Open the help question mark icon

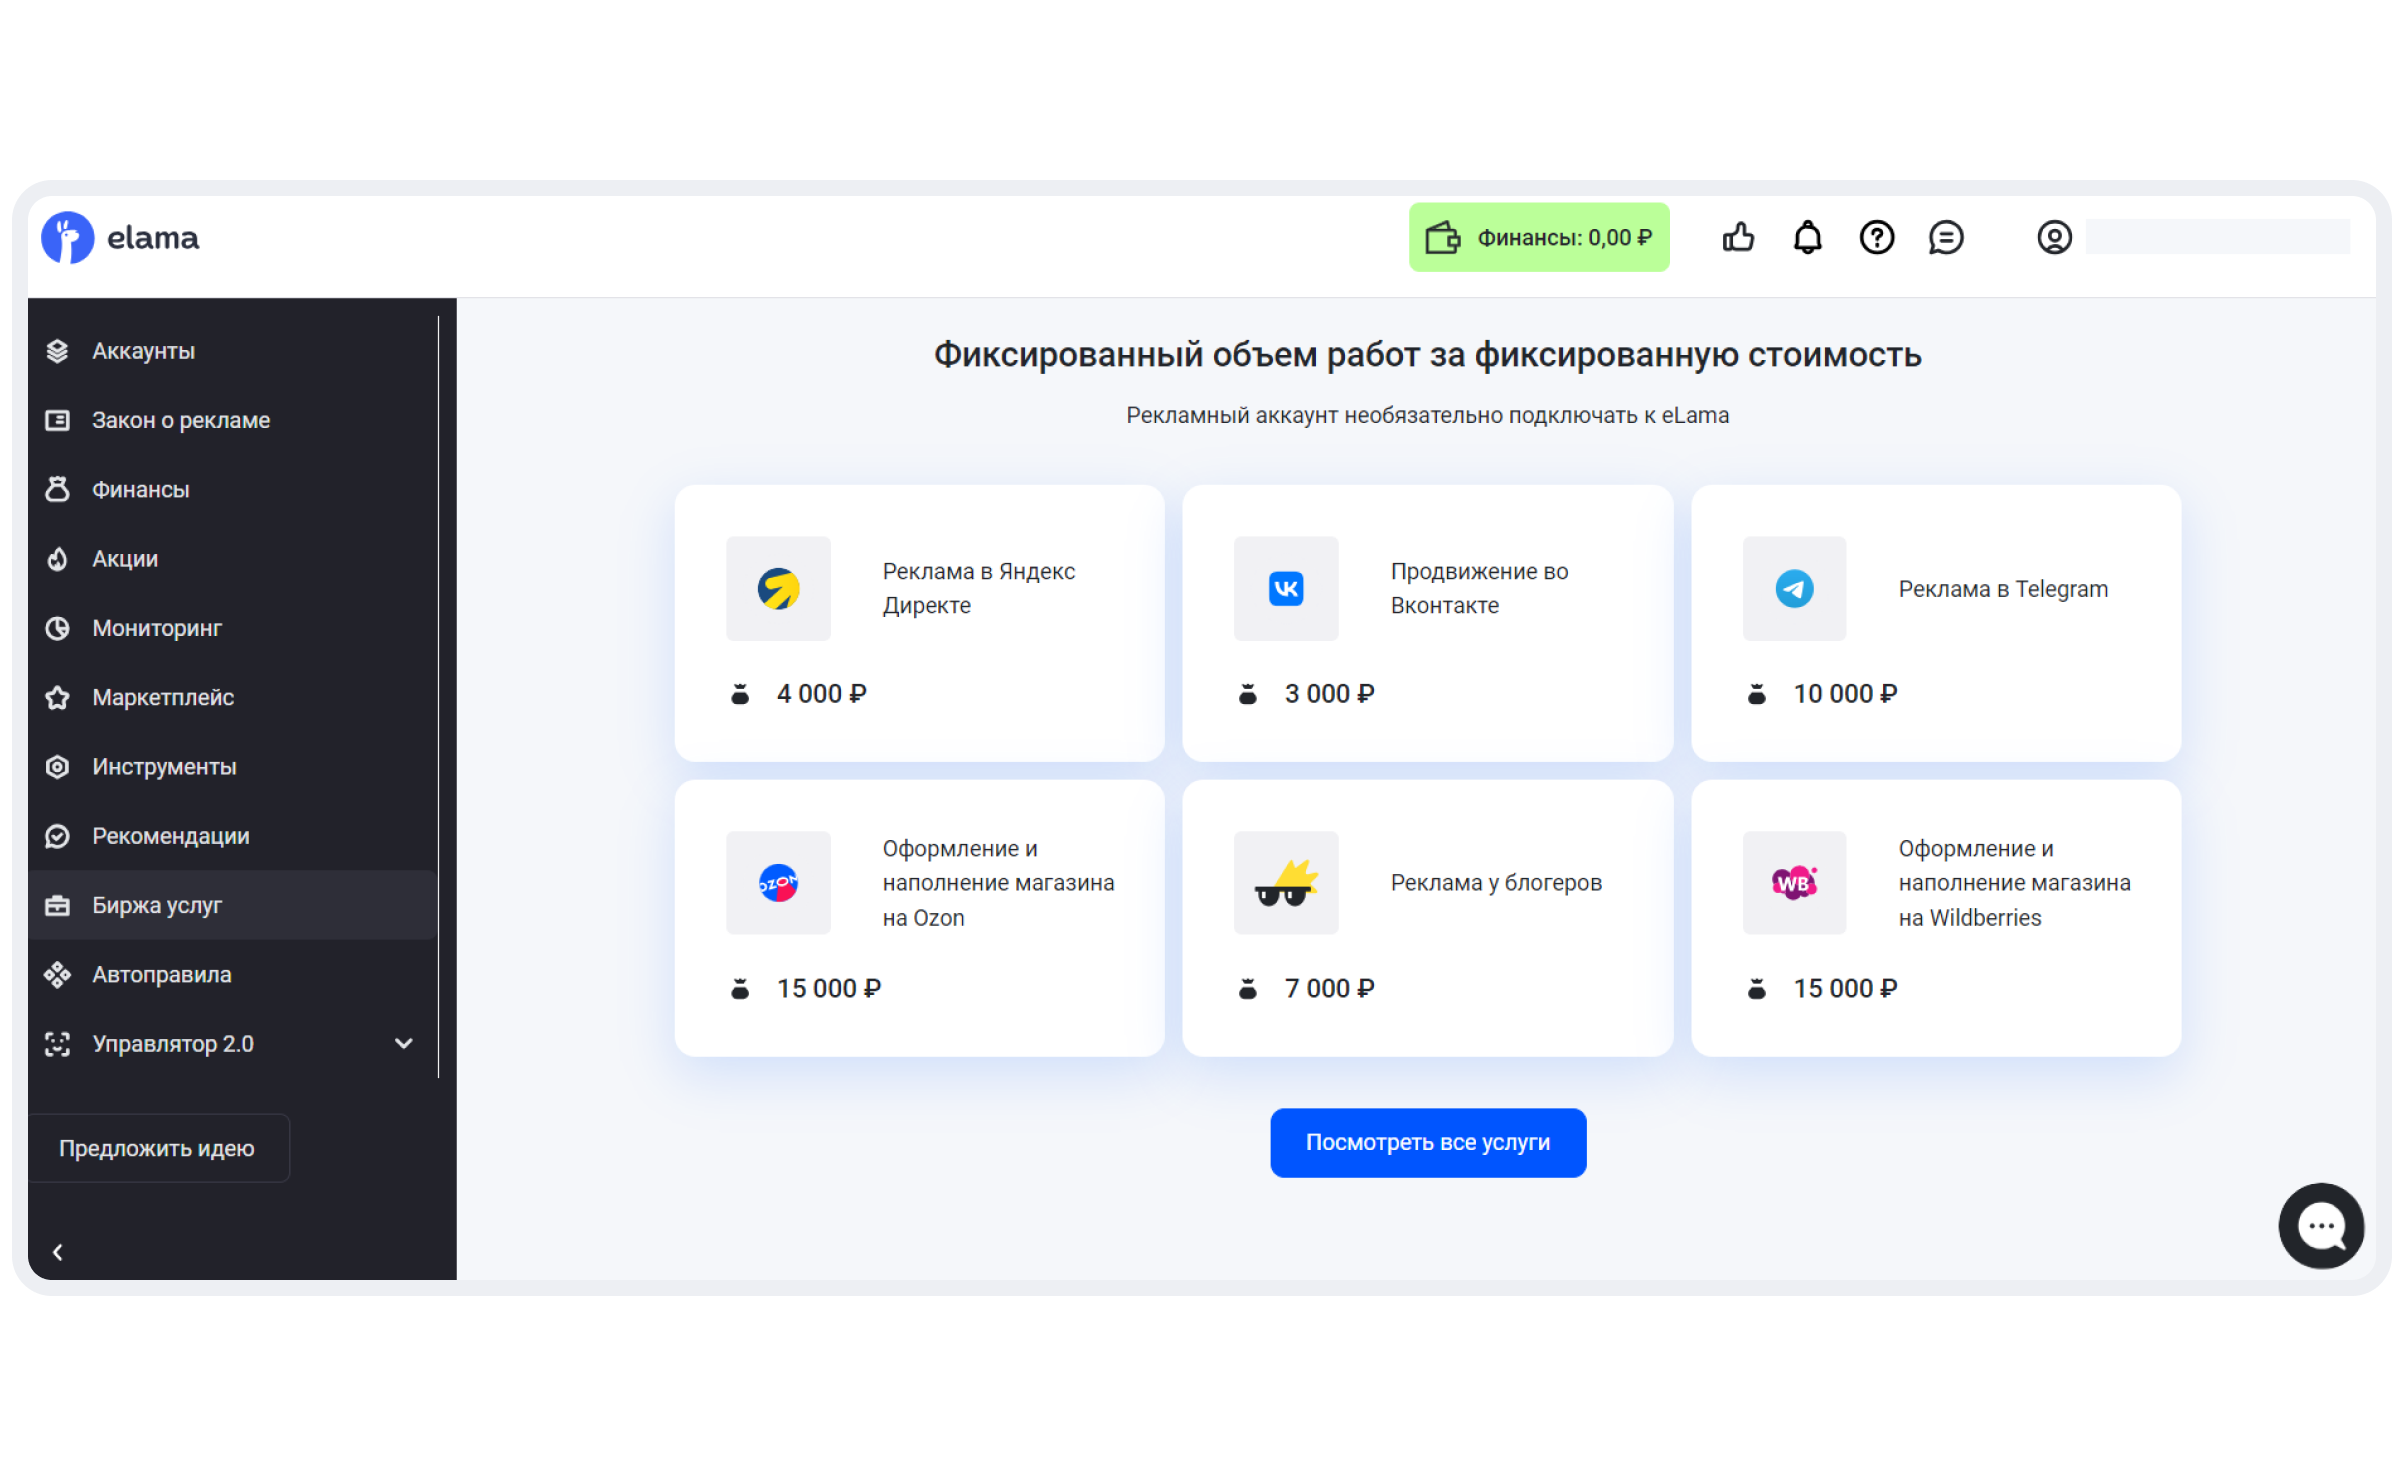pyautogui.click(x=1876, y=238)
